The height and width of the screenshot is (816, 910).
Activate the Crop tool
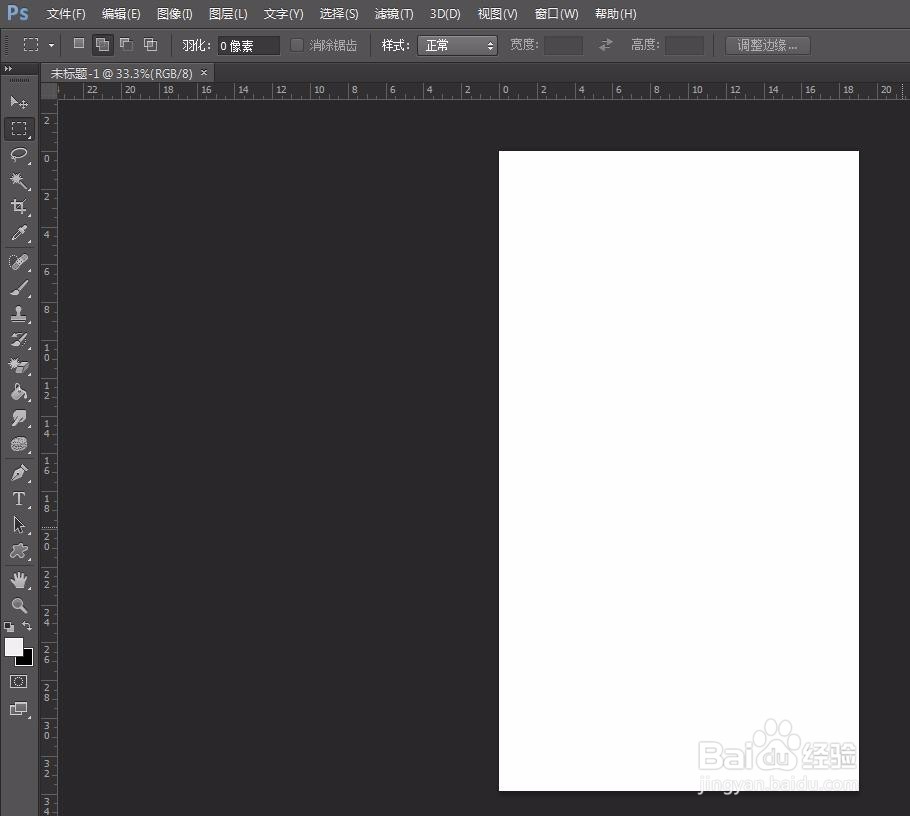pos(18,207)
